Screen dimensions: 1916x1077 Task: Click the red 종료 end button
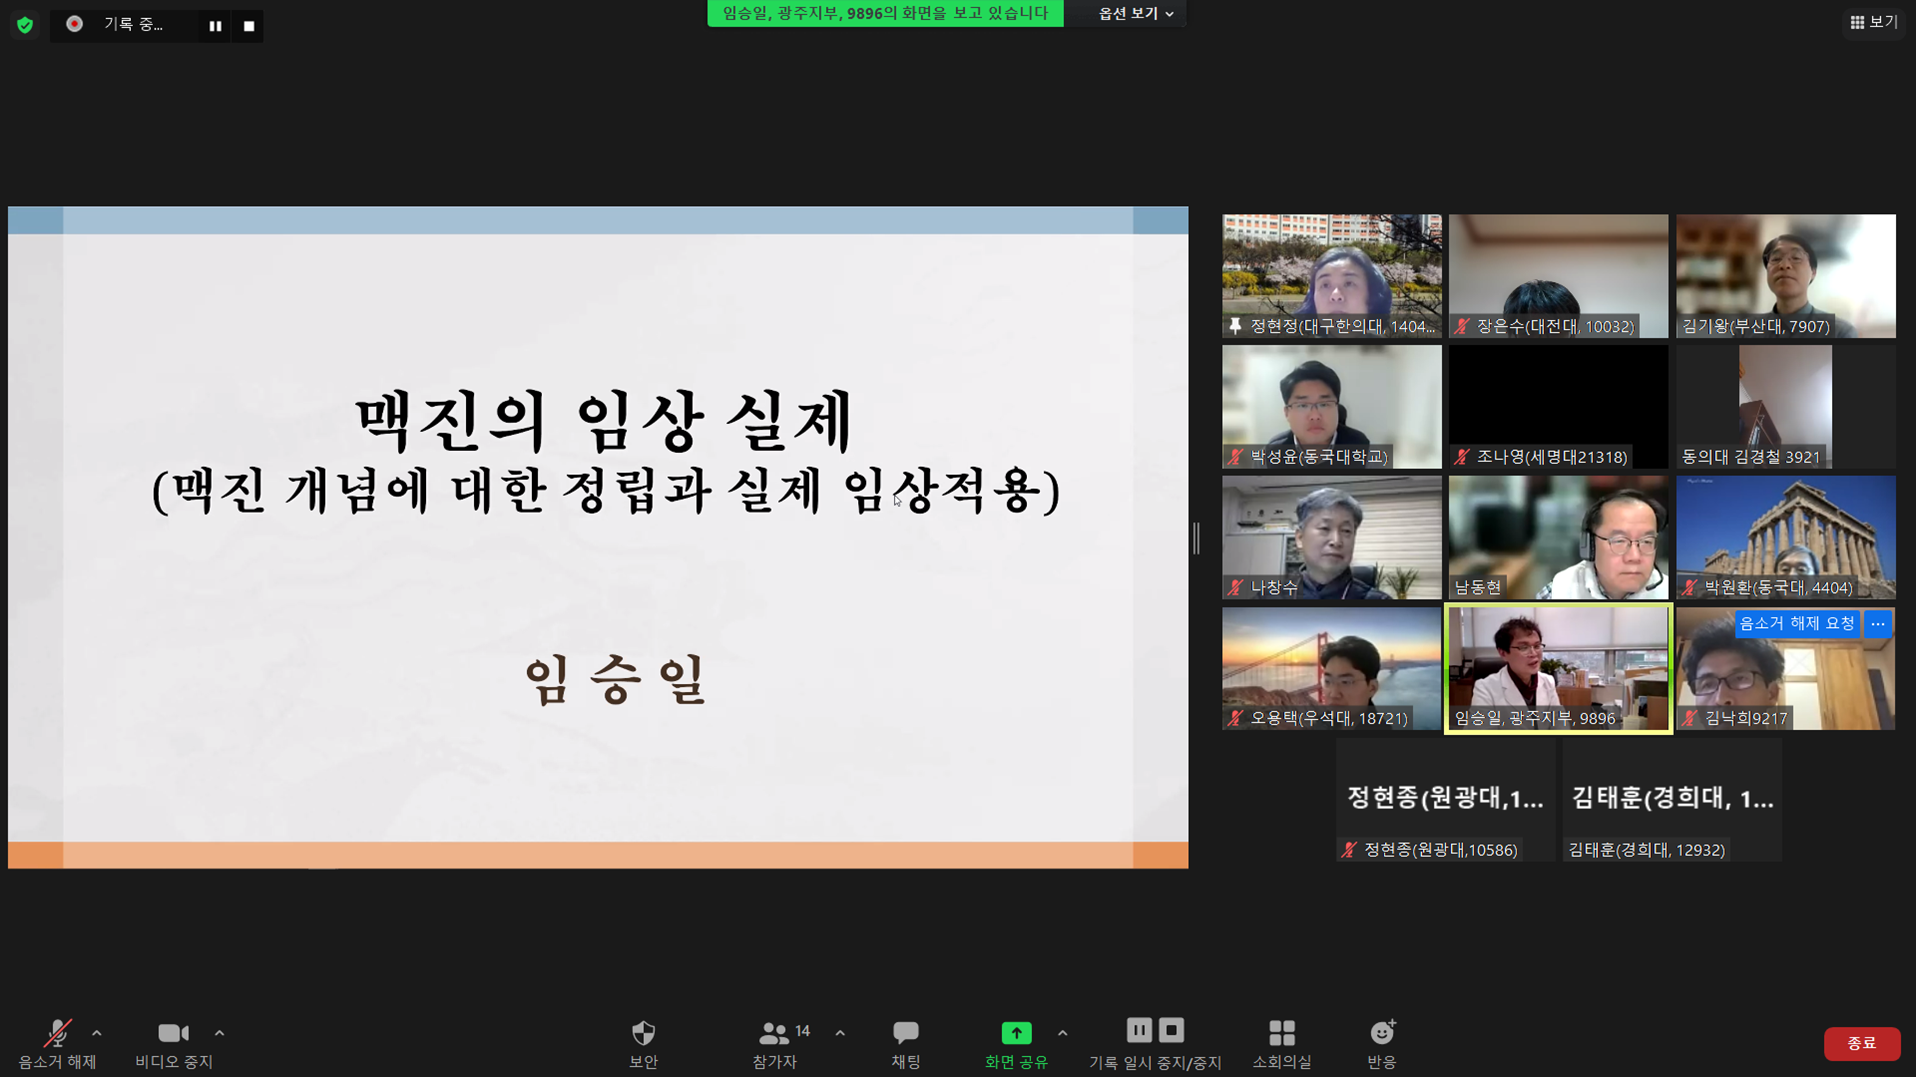point(1862,1043)
